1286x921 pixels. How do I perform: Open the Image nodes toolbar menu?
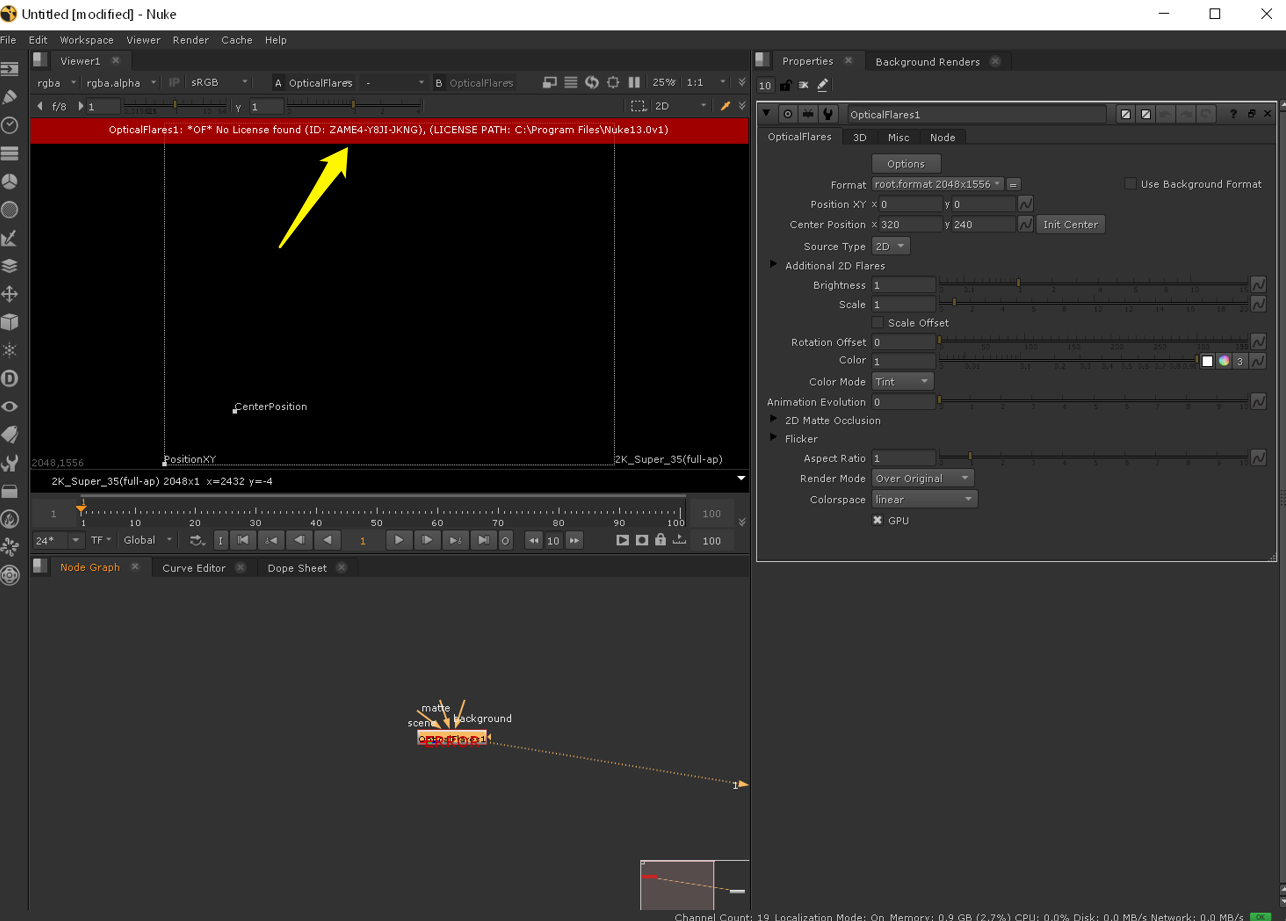[10, 69]
